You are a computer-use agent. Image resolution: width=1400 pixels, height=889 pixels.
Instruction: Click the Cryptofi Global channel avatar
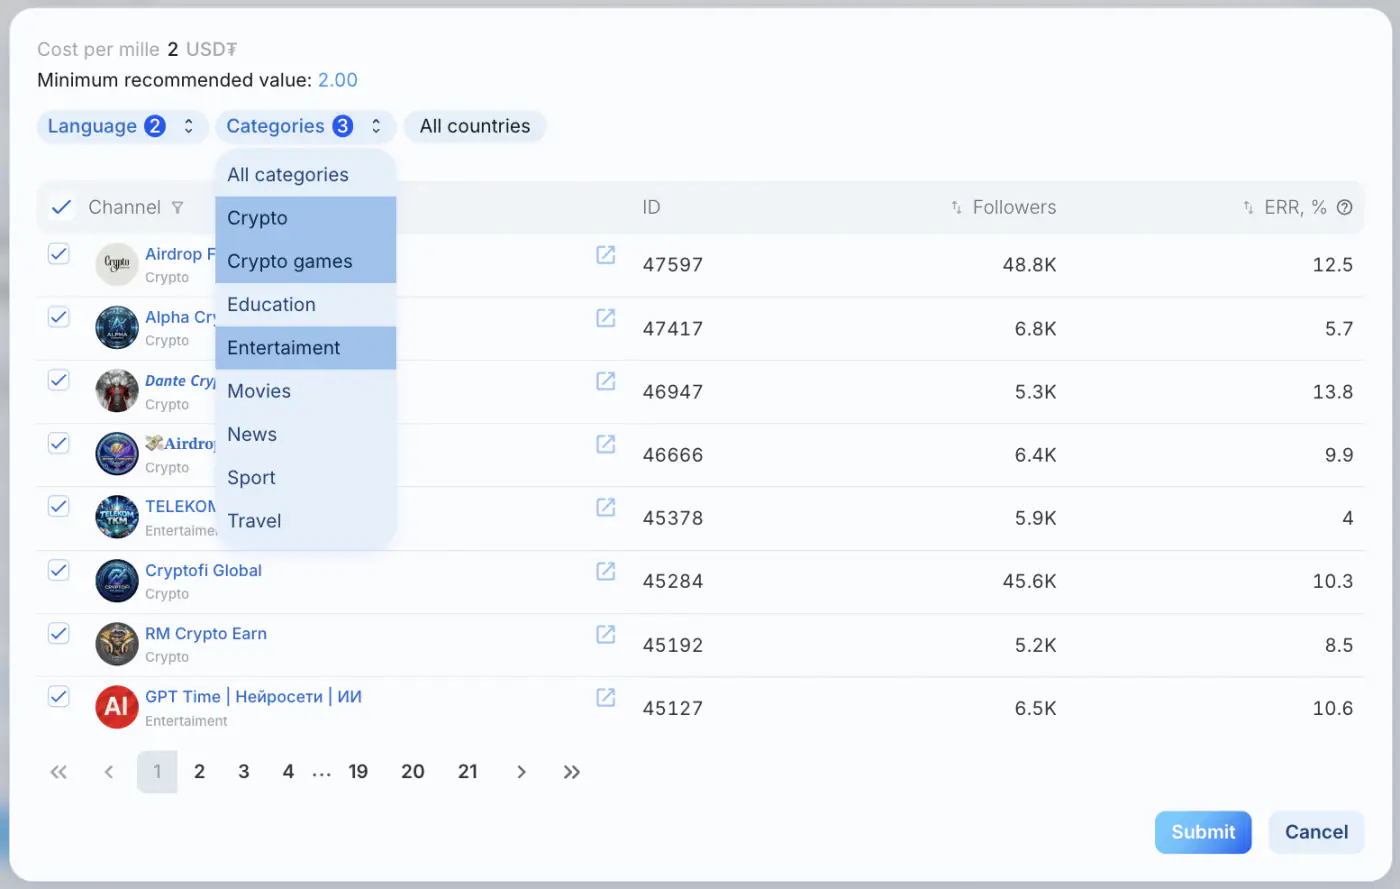[x=117, y=581]
